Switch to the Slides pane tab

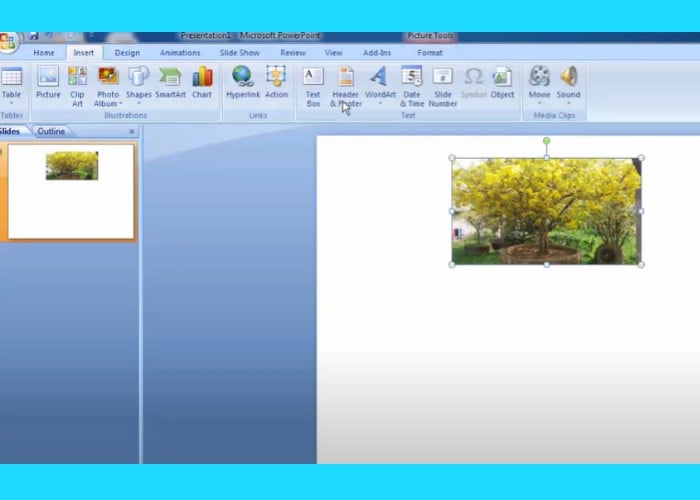click(x=12, y=131)
